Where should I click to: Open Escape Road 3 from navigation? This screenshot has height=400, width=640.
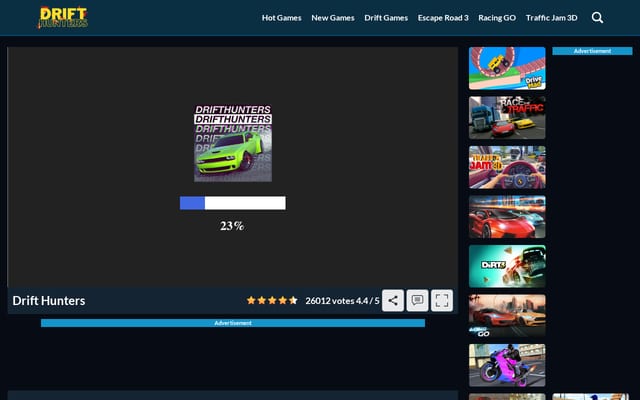click(x=443, y=18)
